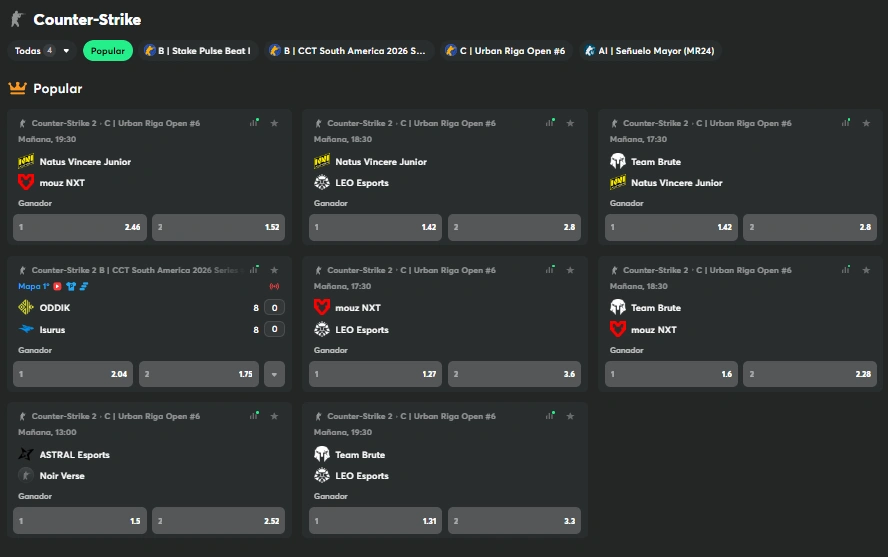The image size is (888, 557).
Task: Click the Isurus shark logo
Action: 26,329
